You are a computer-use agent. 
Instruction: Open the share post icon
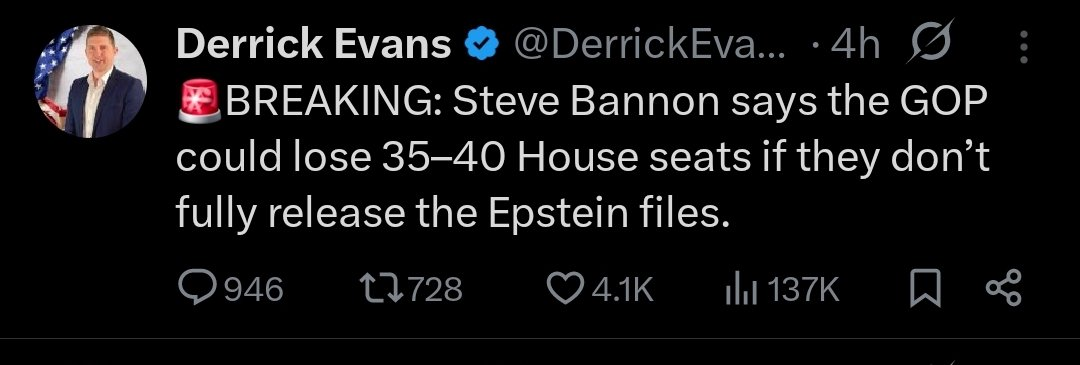1005,289
